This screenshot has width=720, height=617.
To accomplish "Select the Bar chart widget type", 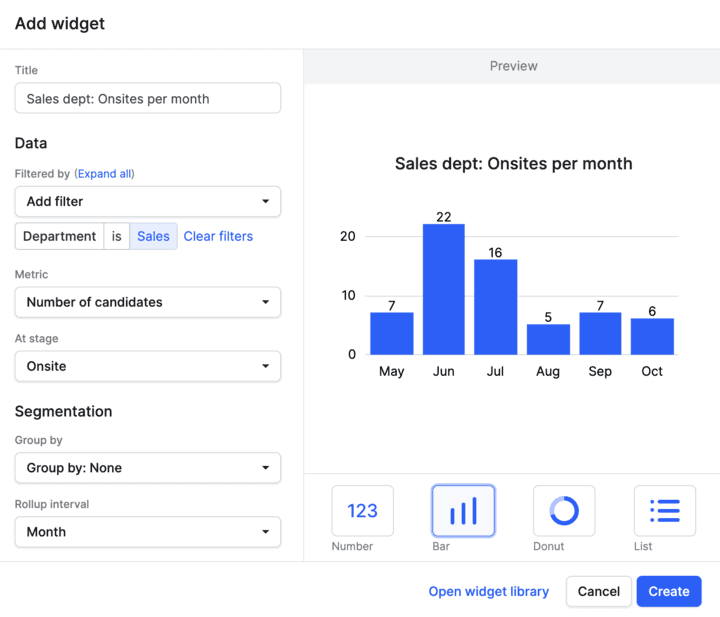I will pos(463,511).
